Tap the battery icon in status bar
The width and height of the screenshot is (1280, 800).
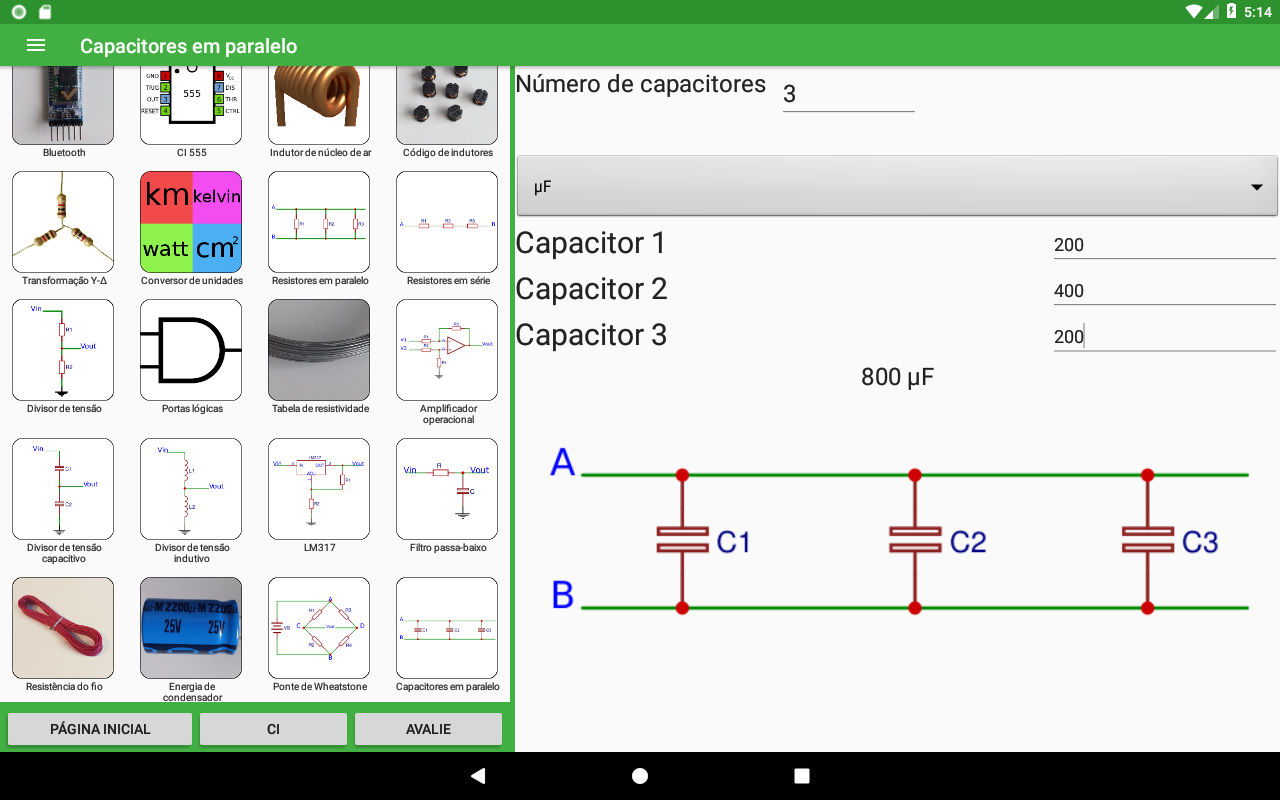coord(1231,12)
